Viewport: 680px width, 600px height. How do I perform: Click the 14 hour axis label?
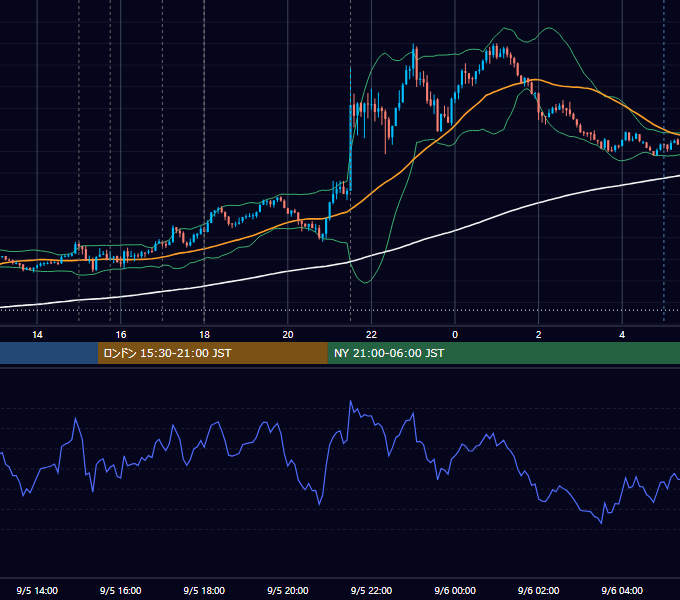[37, 335]
